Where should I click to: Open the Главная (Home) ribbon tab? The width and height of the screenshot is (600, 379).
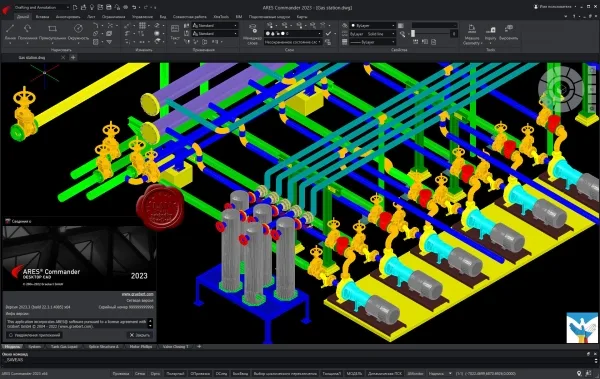click(23, 17)
